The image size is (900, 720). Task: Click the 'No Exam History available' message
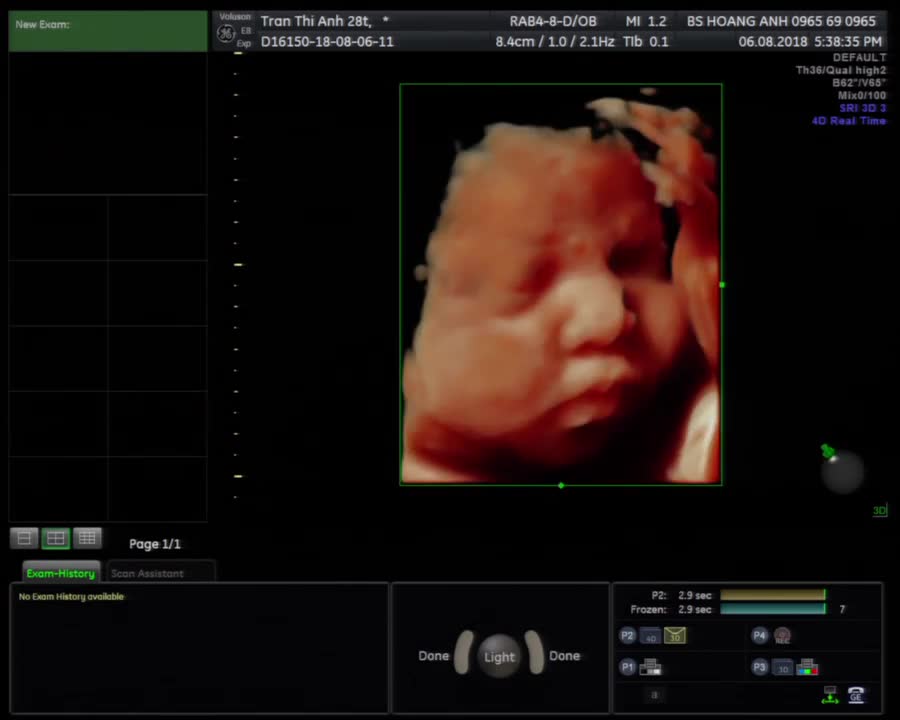(71, 597)
